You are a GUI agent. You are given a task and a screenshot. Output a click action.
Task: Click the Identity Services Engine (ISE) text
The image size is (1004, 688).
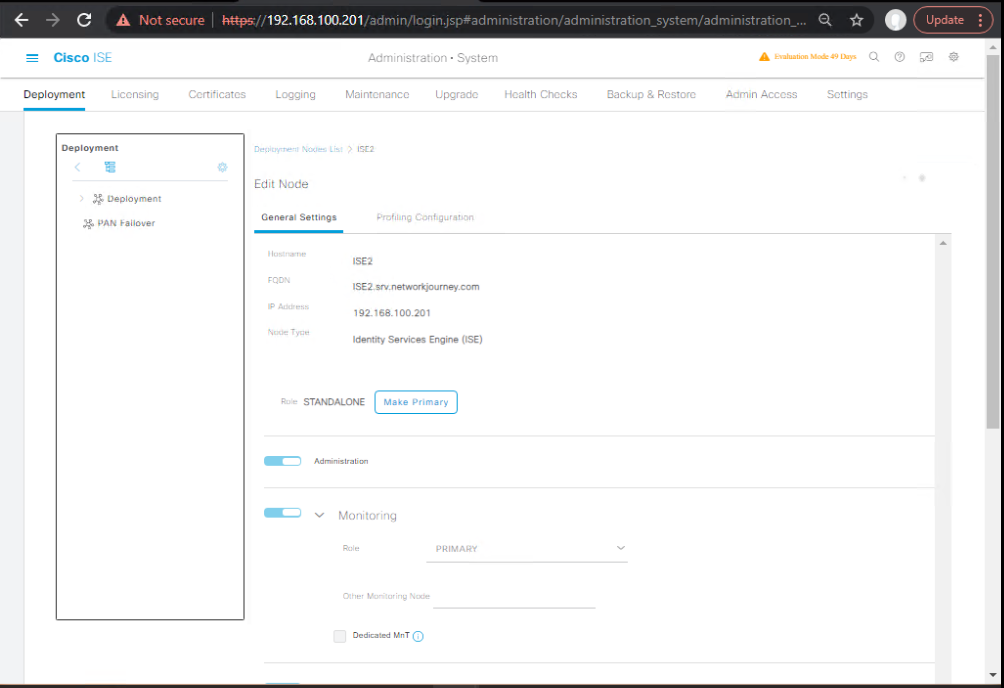[x=417, y=340]
